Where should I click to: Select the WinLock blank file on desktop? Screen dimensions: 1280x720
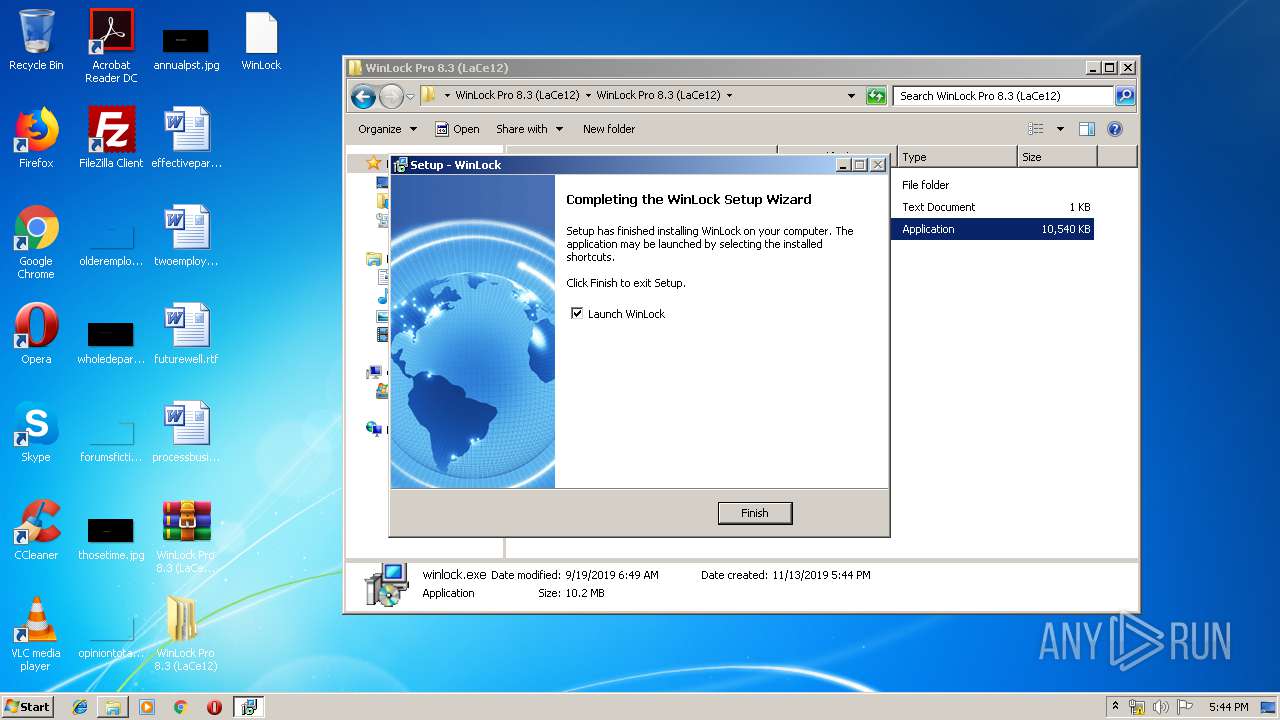(261, 41)
